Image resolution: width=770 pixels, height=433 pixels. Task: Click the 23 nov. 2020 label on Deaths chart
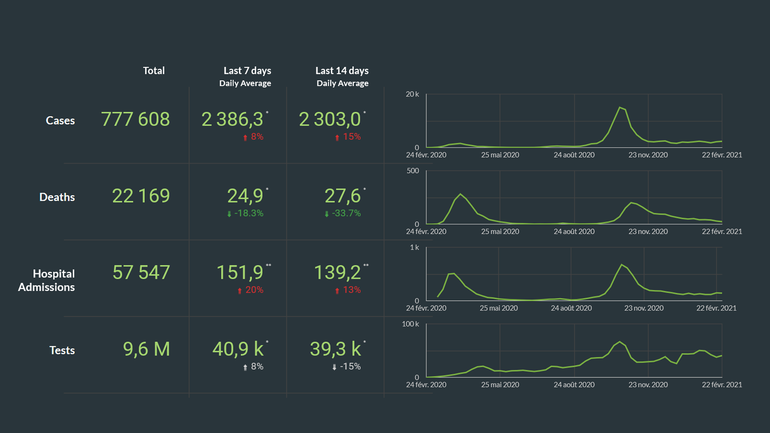pyautogui.click(x=647, y=231)
